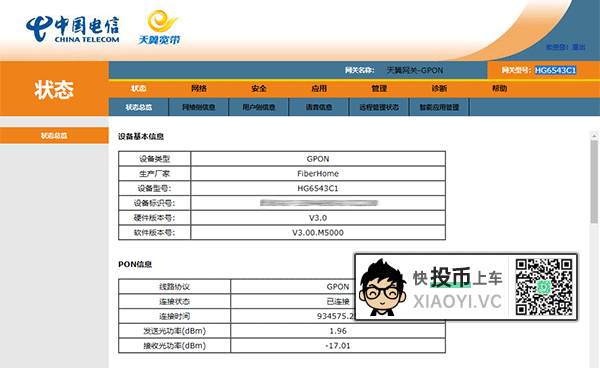Switch to the 用户侧信息 sub-tab

coord(259,107)
